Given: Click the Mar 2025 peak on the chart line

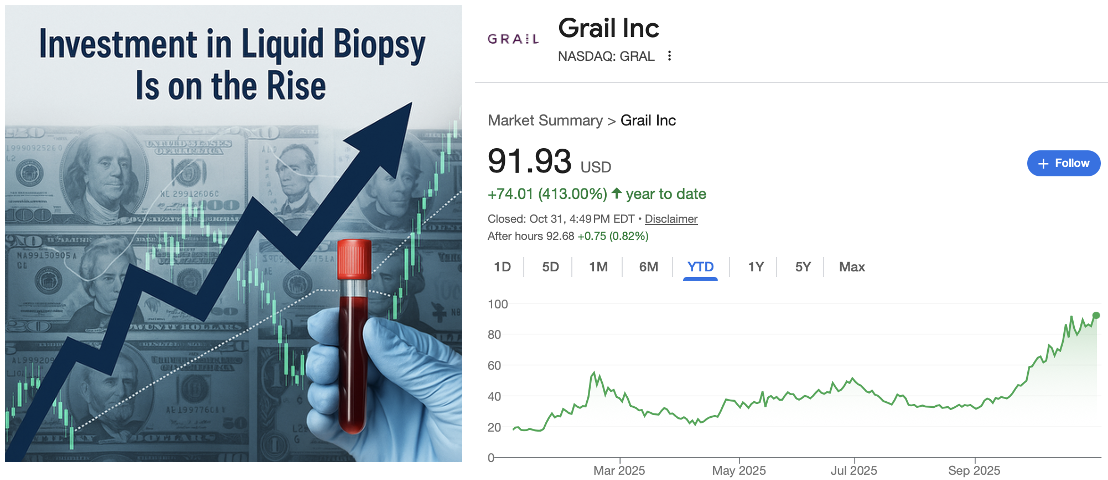Looking at the screenshot, I should pyautogui.click(x=596, y=373).
